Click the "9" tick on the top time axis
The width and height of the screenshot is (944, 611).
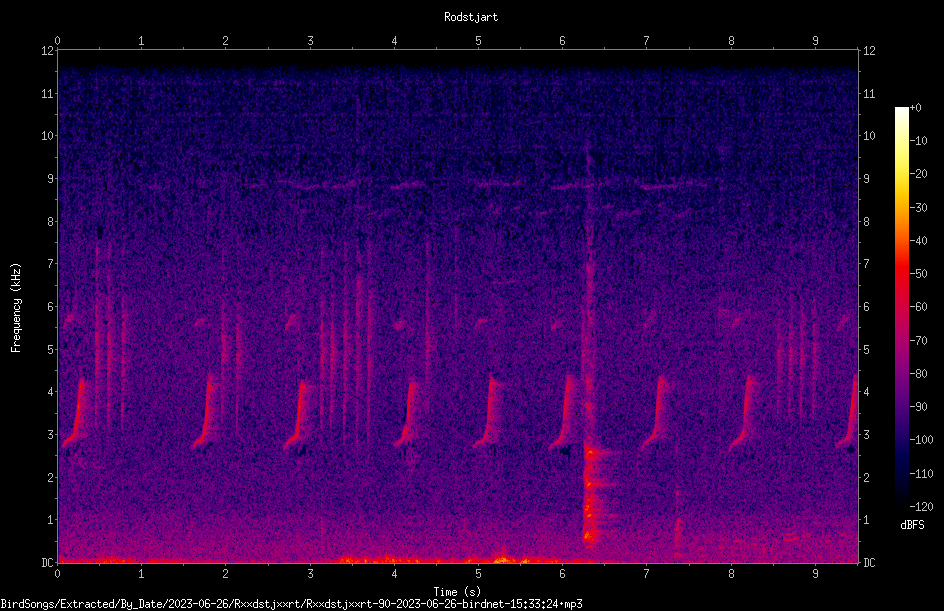[x=815, y=41]
